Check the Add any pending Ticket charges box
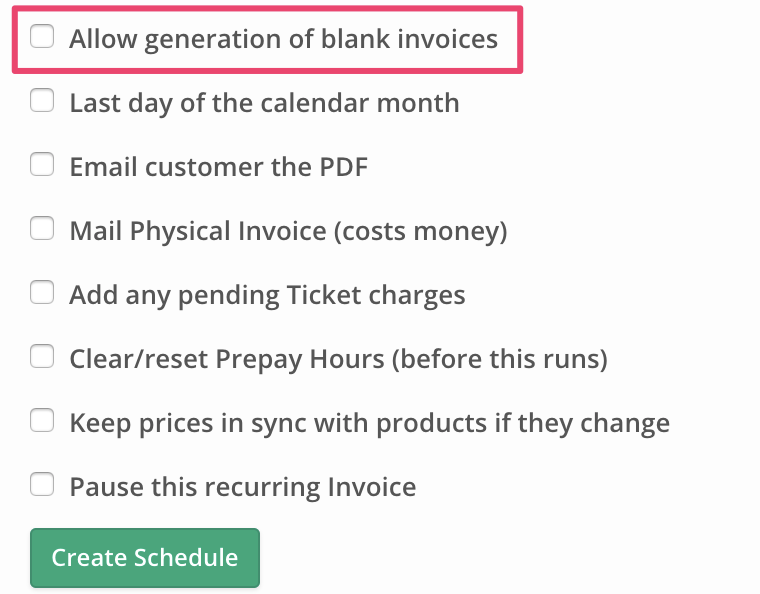 42,293
